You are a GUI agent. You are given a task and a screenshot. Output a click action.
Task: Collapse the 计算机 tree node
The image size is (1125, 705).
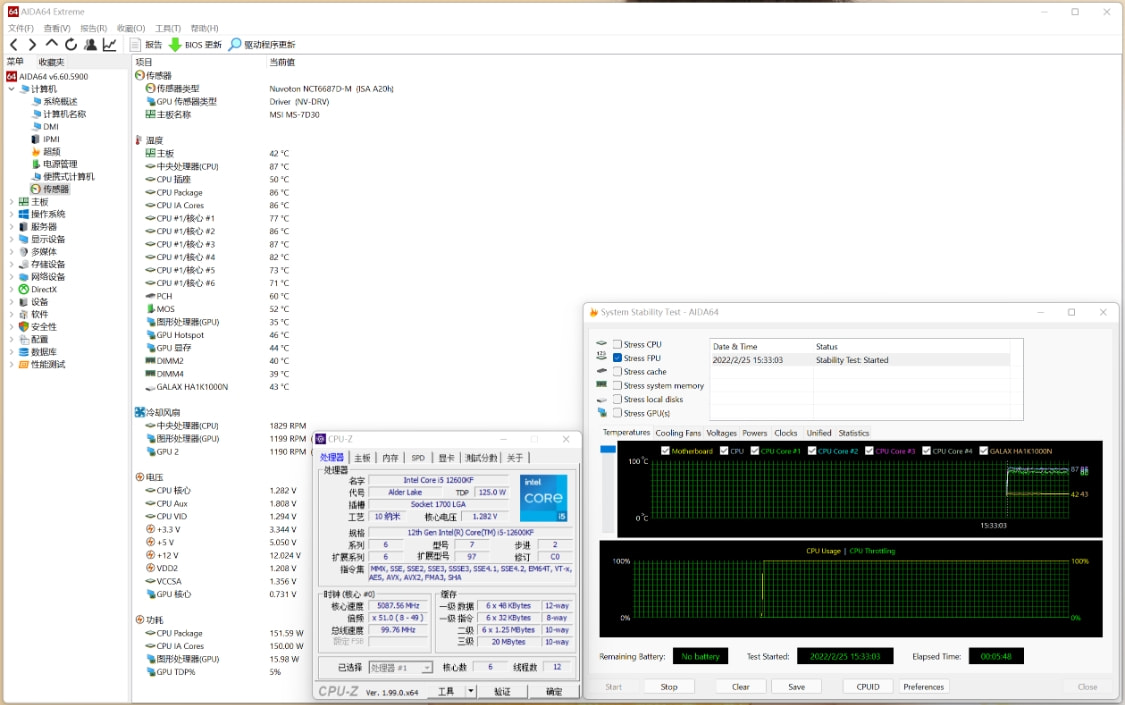point(12,89)
